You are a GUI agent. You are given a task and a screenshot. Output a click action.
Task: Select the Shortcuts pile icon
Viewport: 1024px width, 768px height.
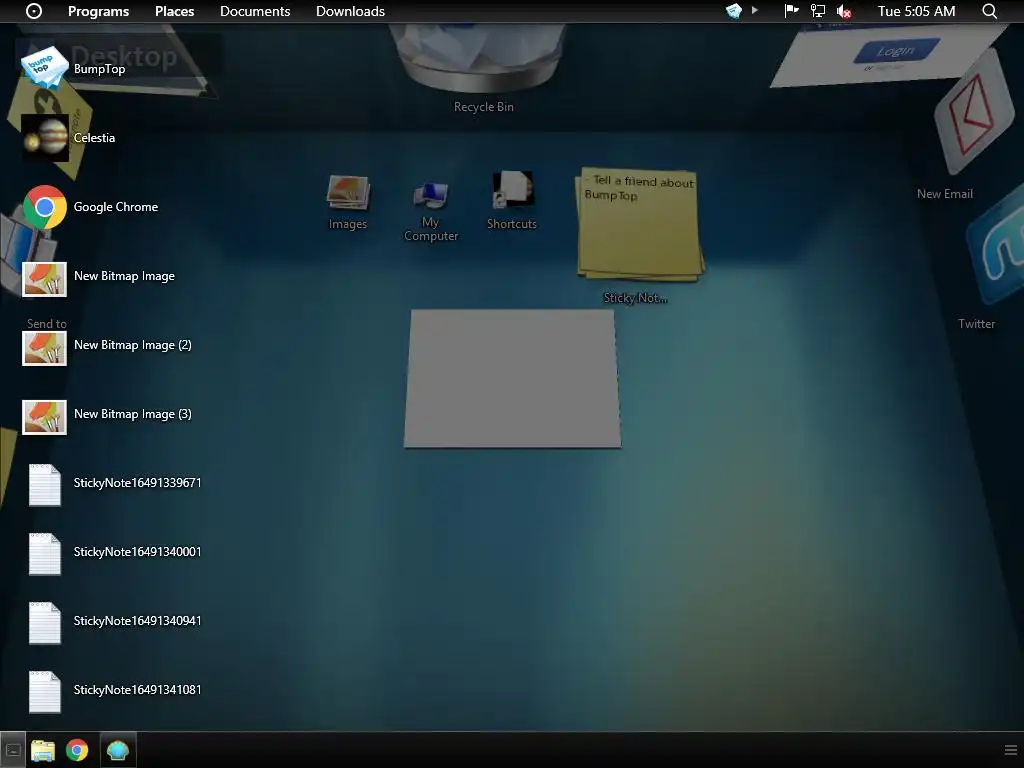pos(513,190)
